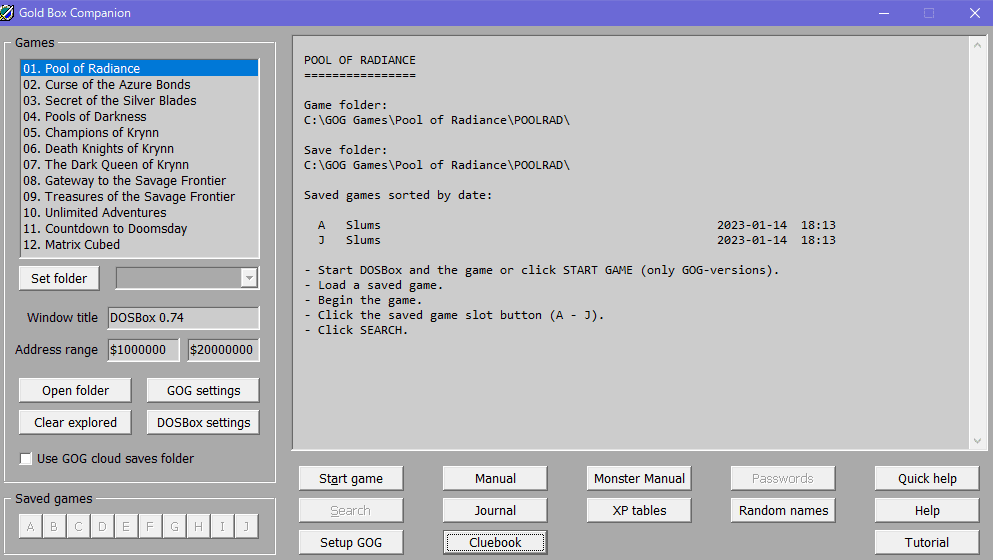Click the Game folder path text
The image size is (993, 560).
pyautogui.click(x=437, y=120)
